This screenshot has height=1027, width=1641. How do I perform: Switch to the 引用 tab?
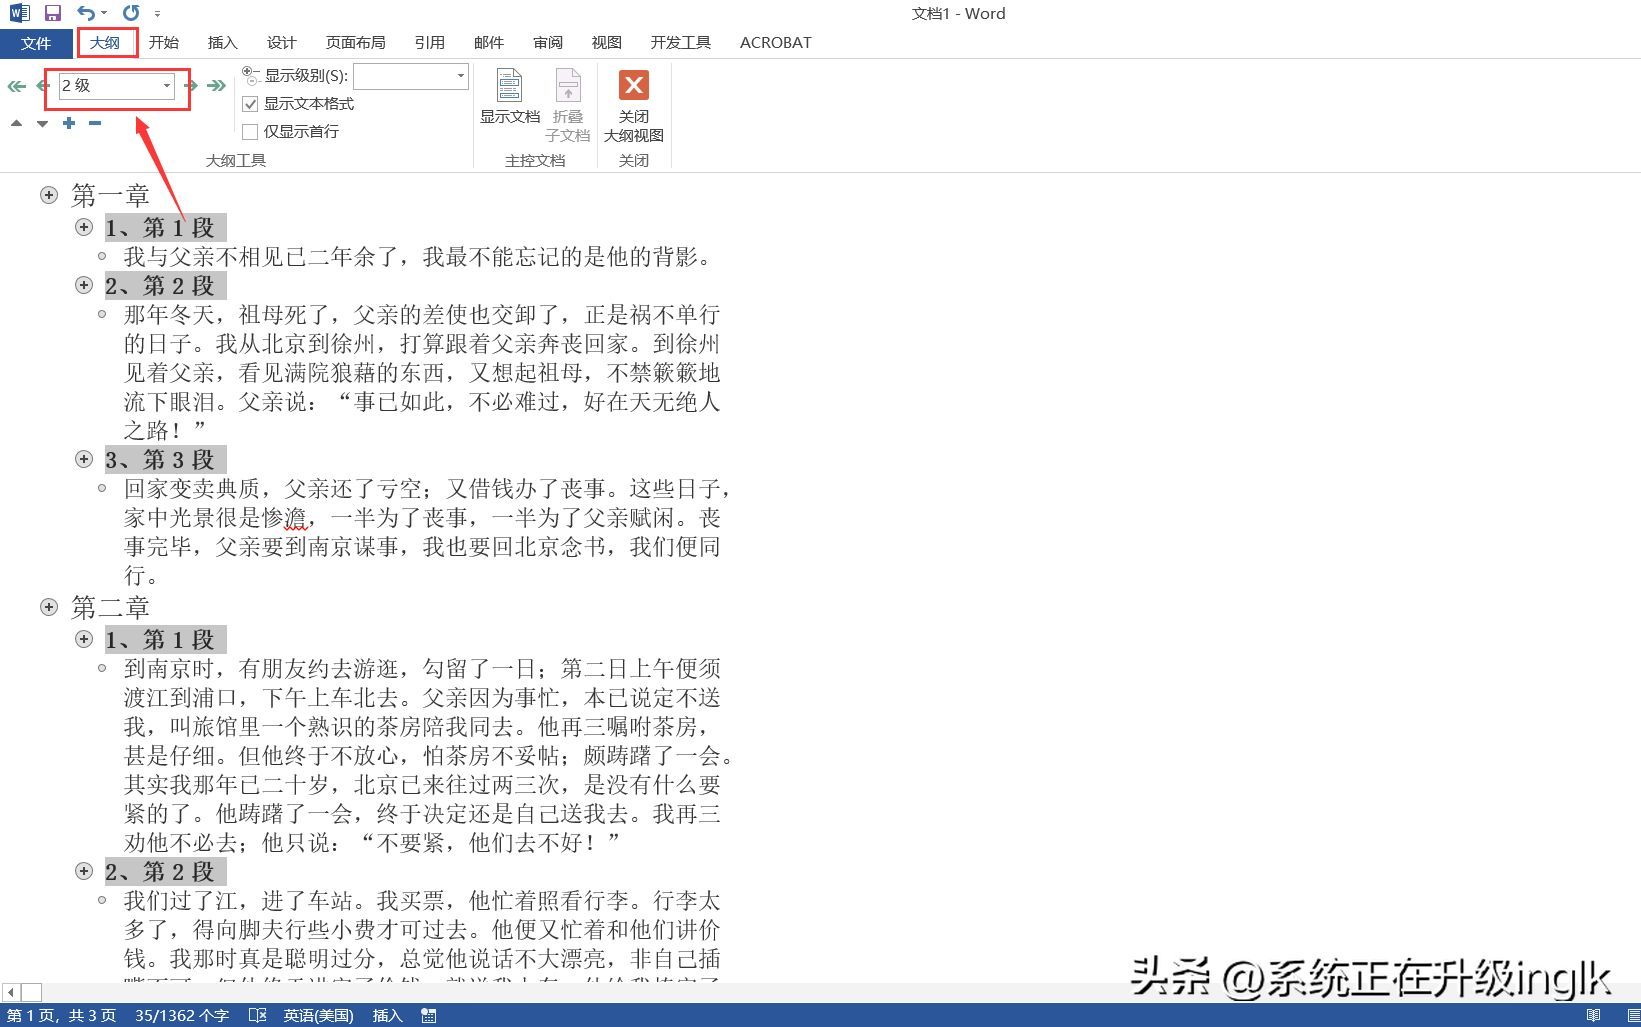point(429,43)
